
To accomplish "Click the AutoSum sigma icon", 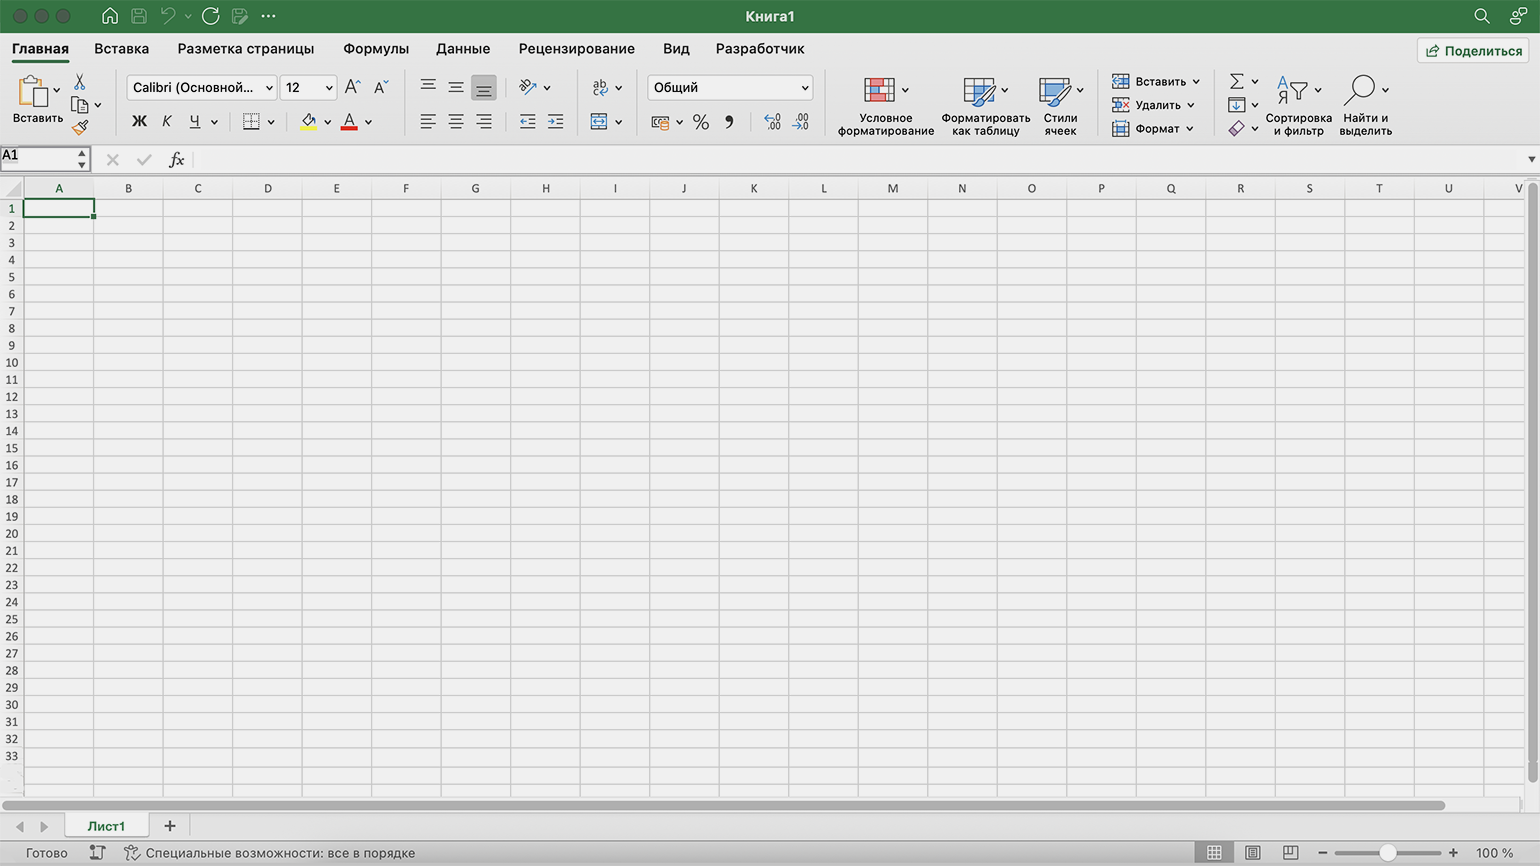I will coord(1237,81).
